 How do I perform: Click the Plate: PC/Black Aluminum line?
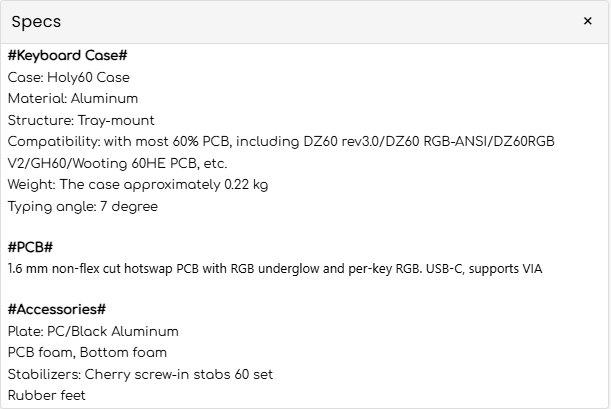coord(93,331)
